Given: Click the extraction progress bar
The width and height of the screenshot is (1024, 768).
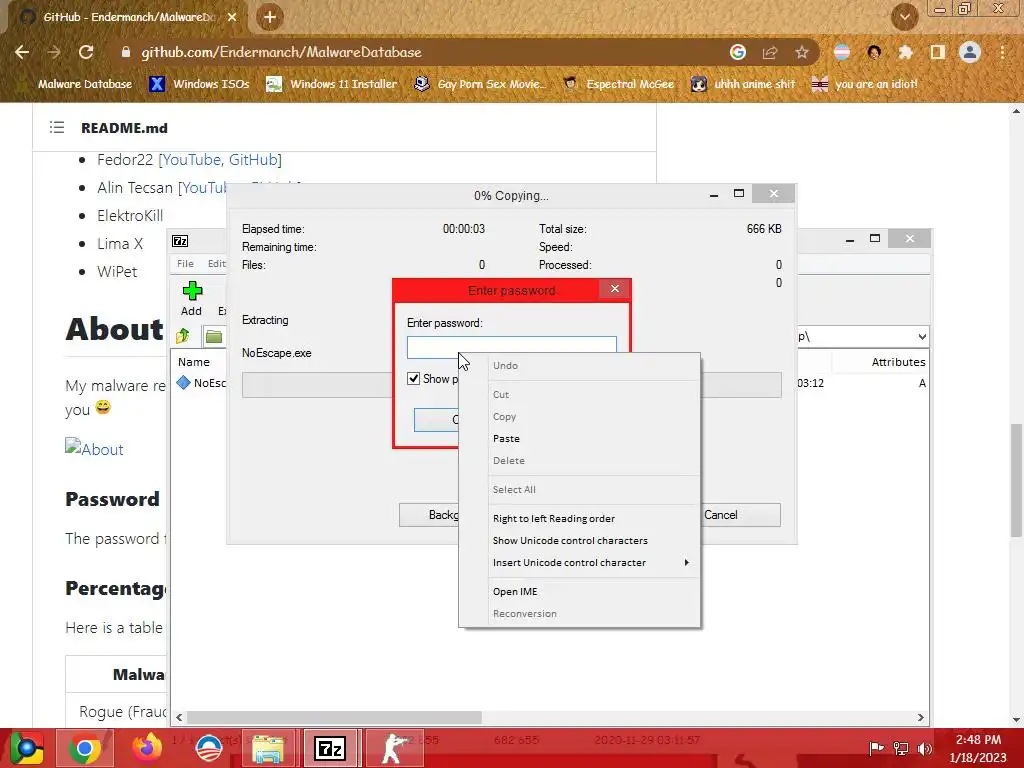Looking at the screenshot, I should click(x=511, y=385).
